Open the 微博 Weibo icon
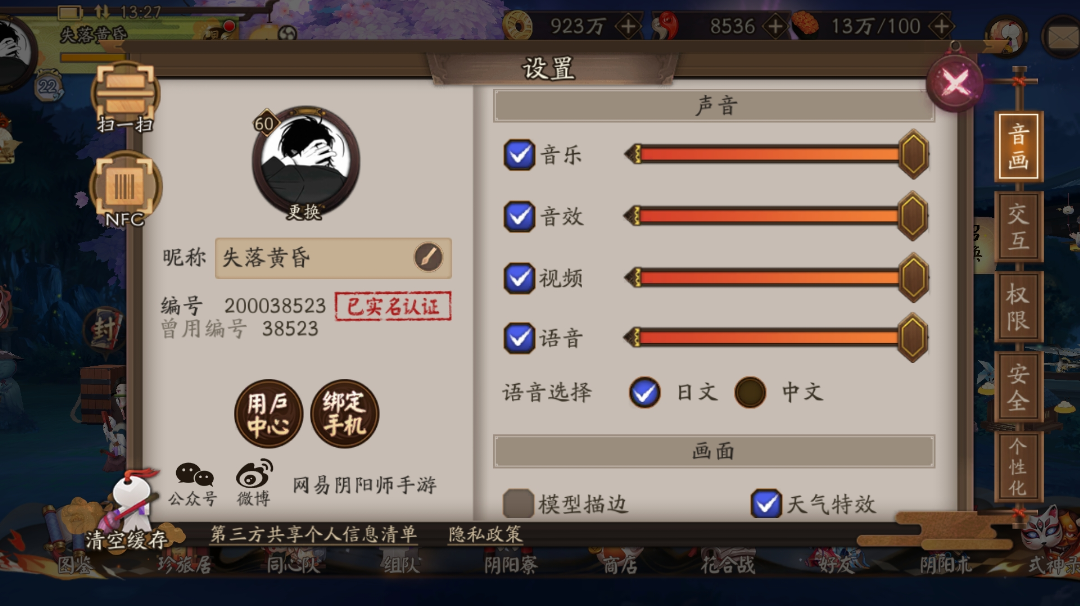This screenshot has width=1080, height=606. point(253,484)
